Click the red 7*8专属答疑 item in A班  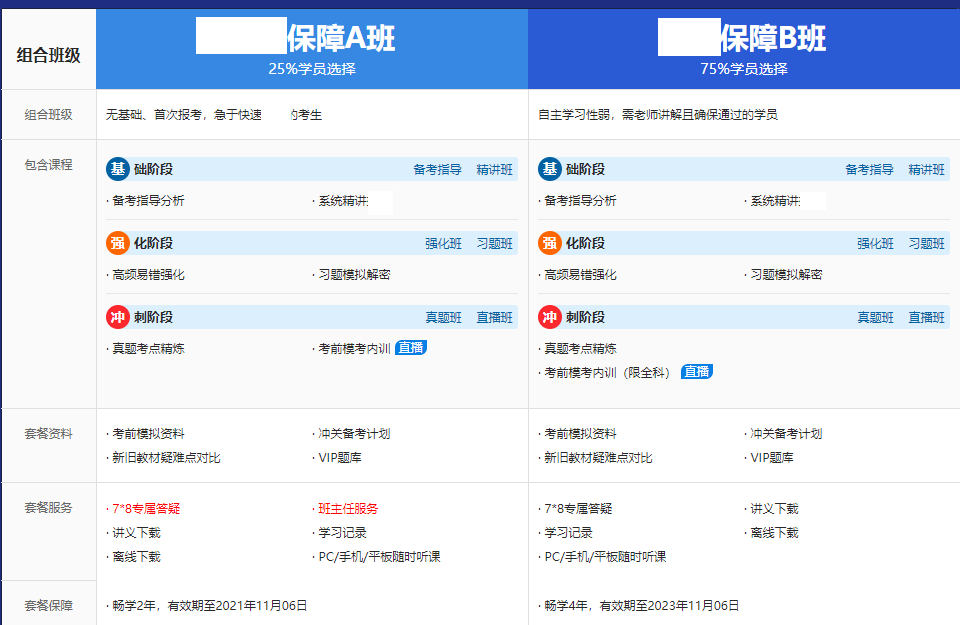[x=146, y=509]
